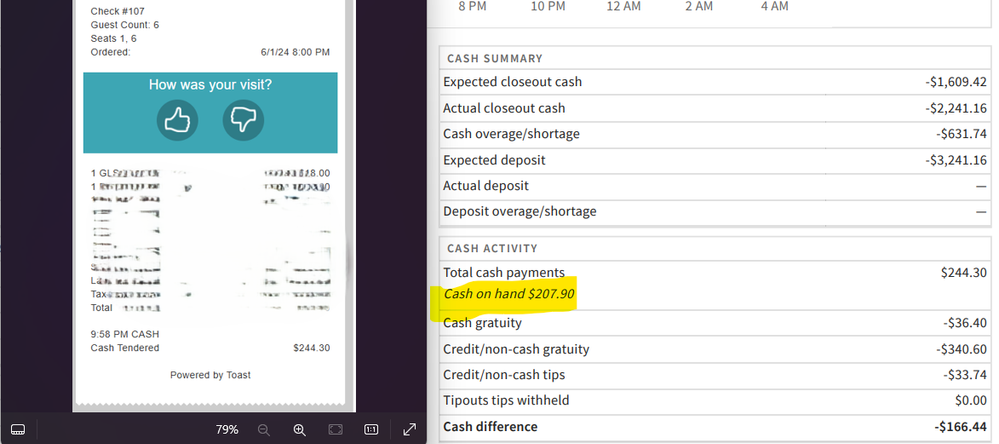Click the 79% zoom level indicator
Screen dimensions: 999x444
point(227,429)
